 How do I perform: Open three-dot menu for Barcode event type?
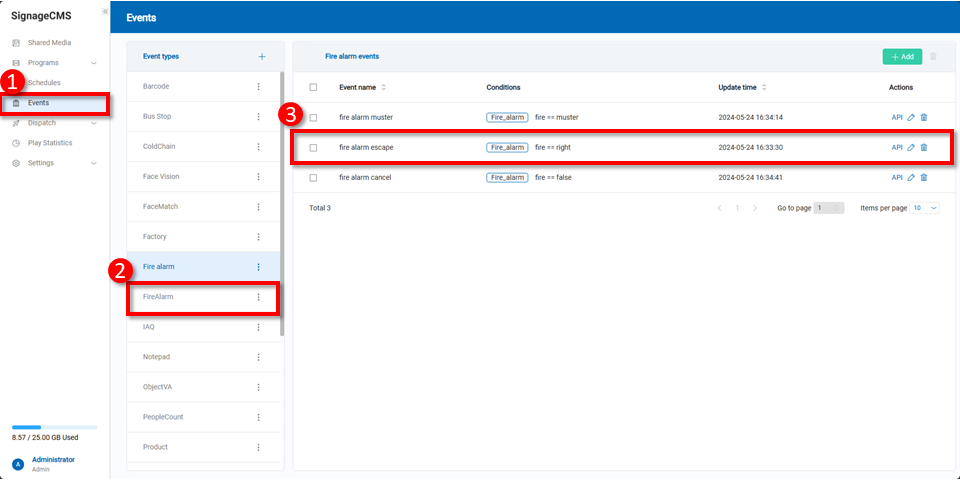click(258, 87)
